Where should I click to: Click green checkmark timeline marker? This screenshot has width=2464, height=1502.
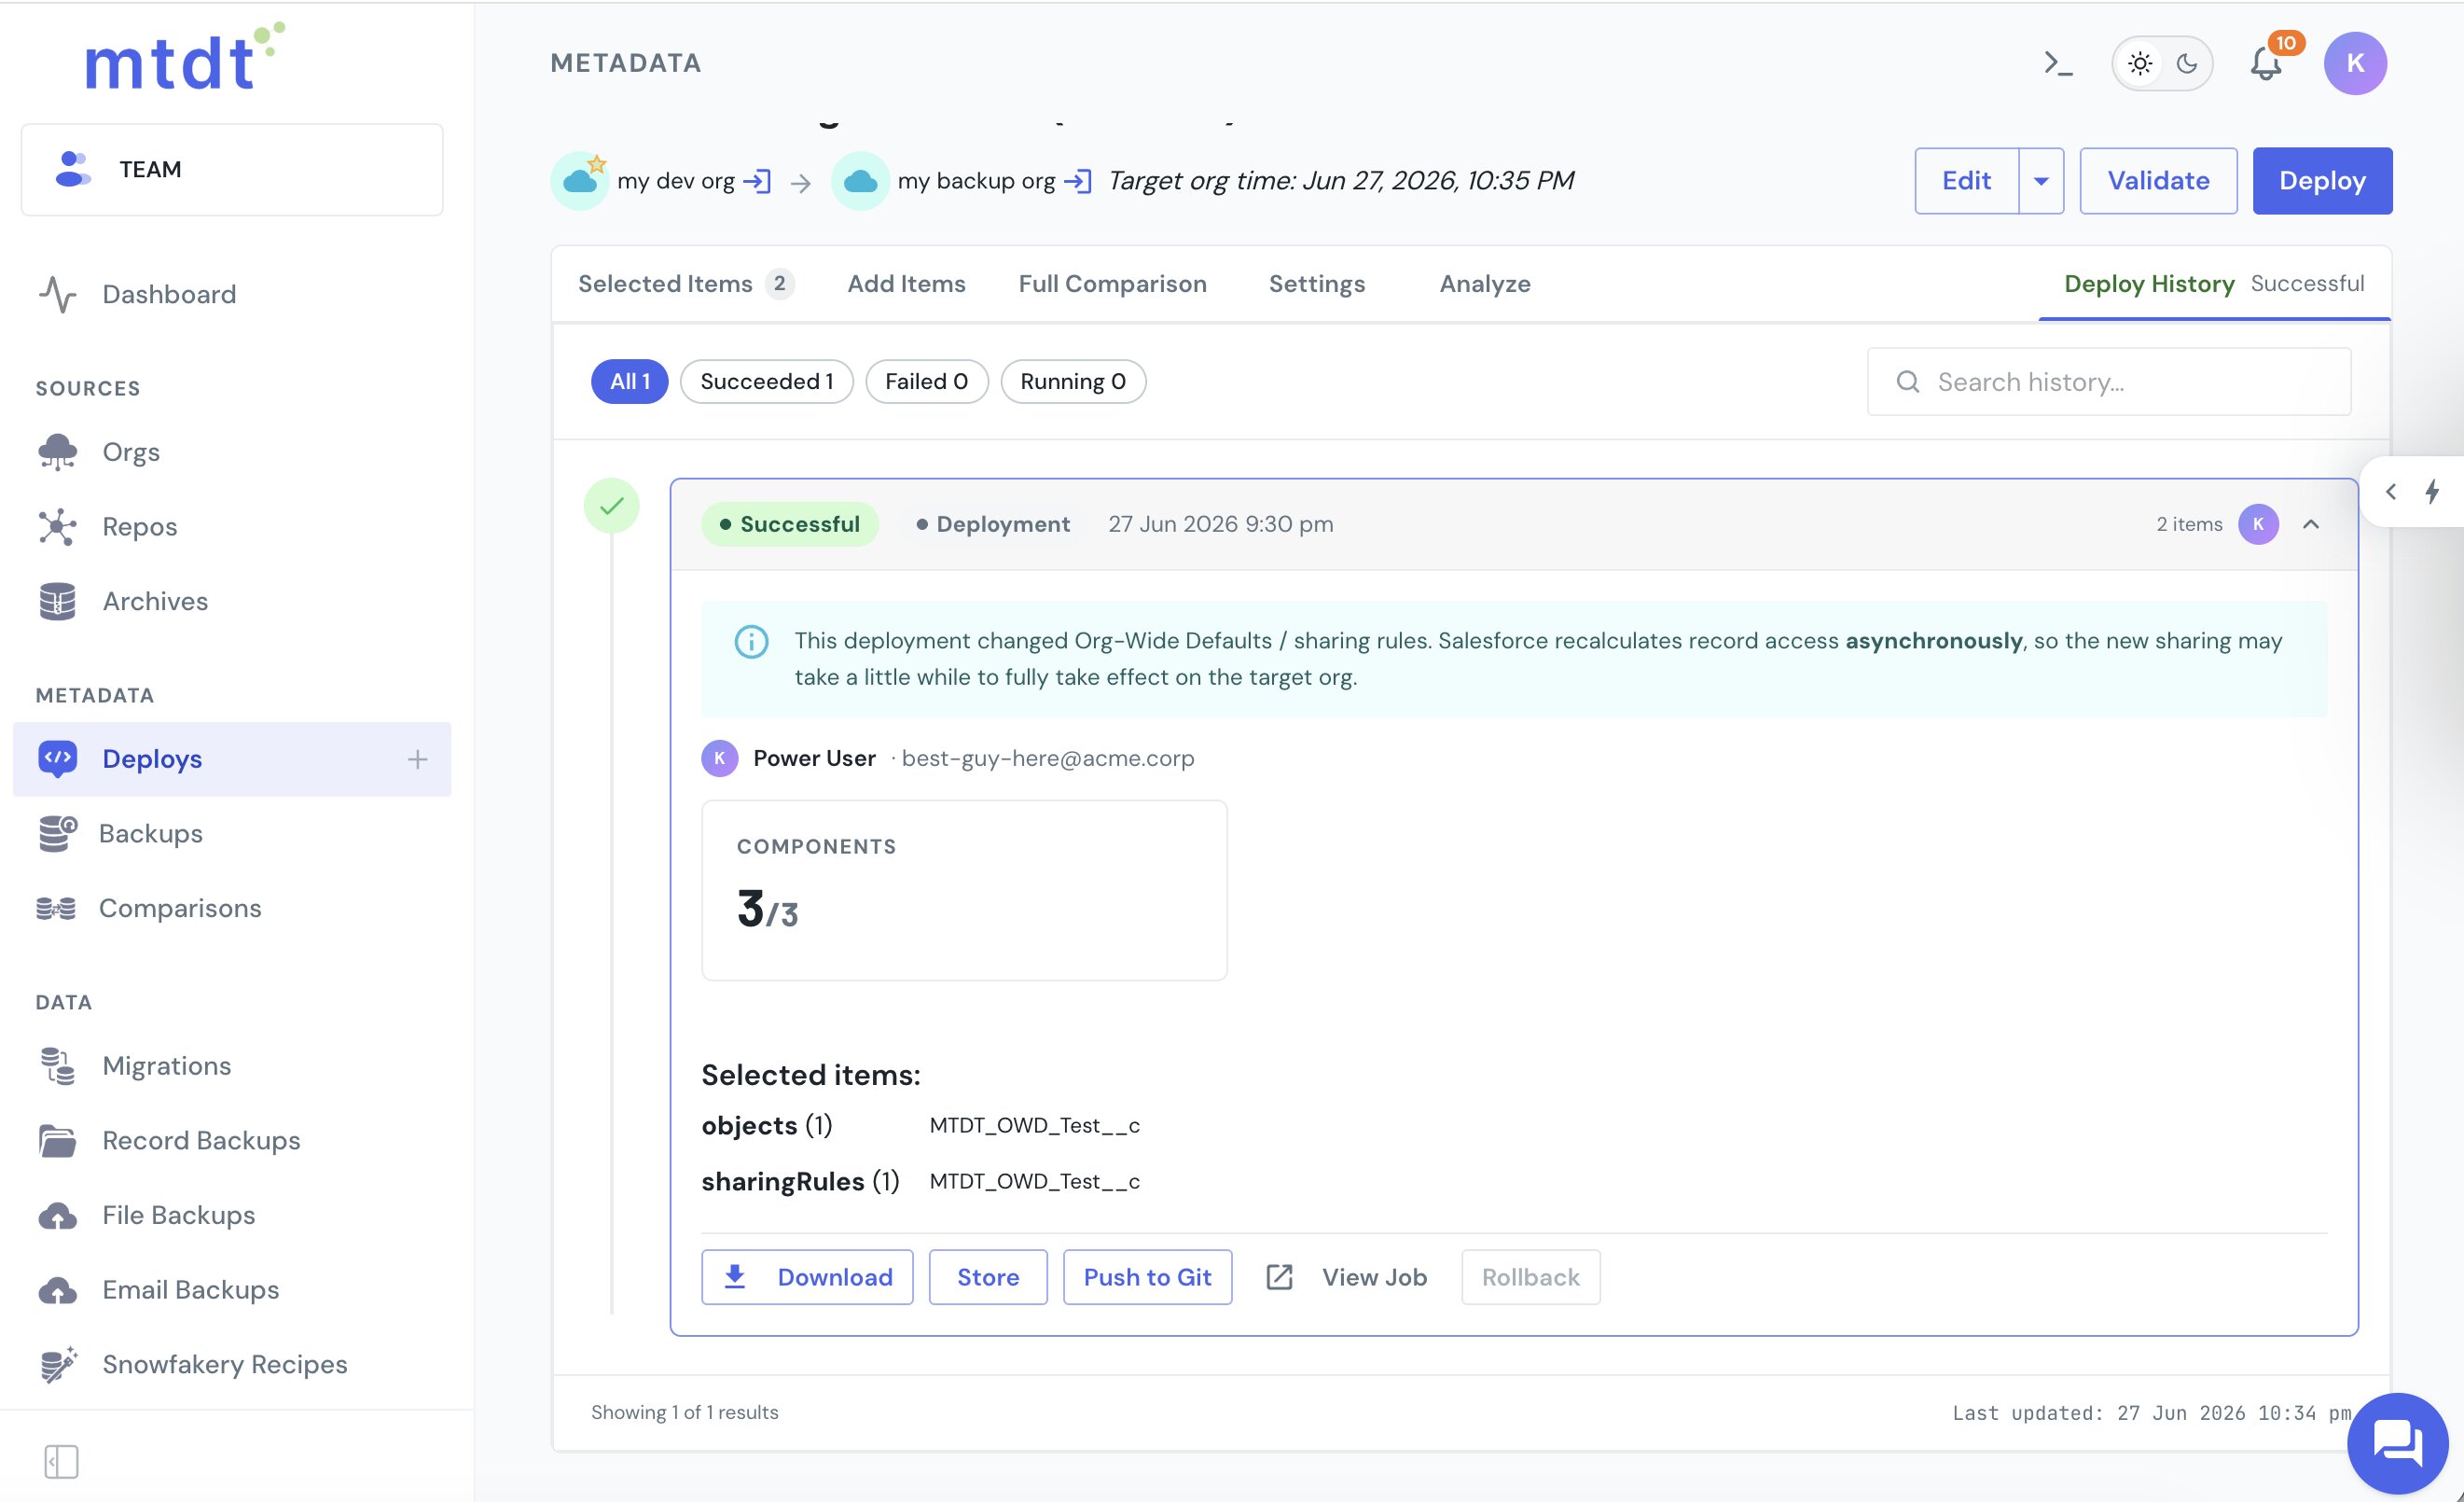pos(611,506)
